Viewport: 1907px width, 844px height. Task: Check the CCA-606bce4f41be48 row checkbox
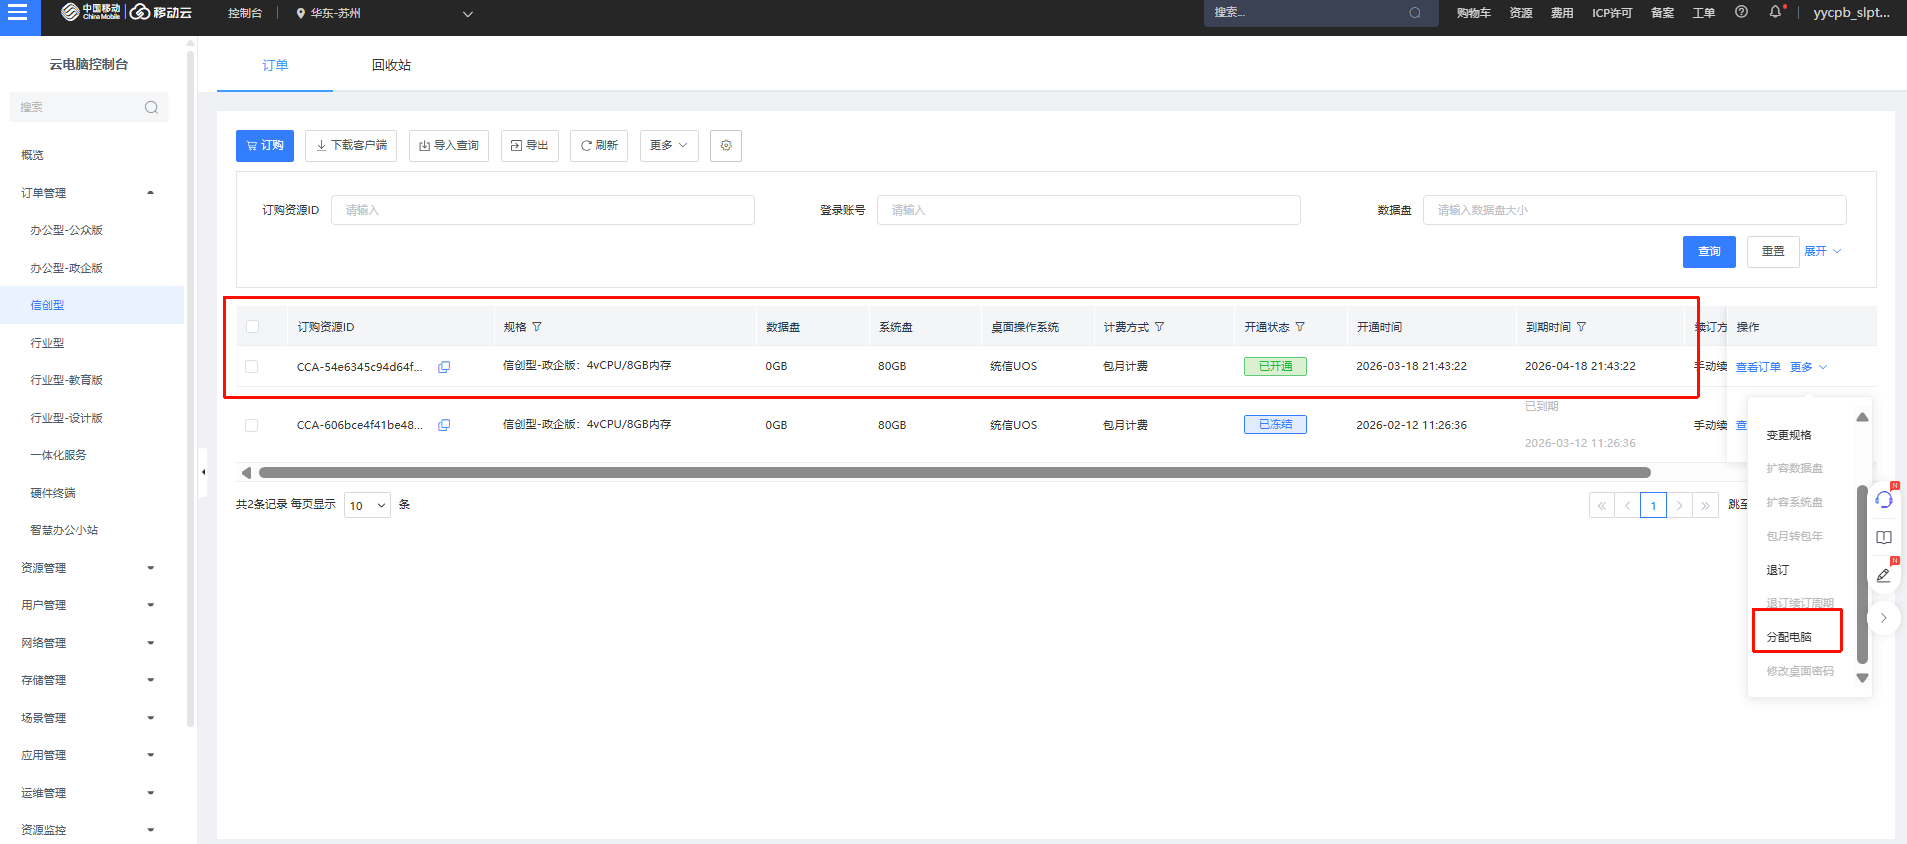tap(252, 425)
